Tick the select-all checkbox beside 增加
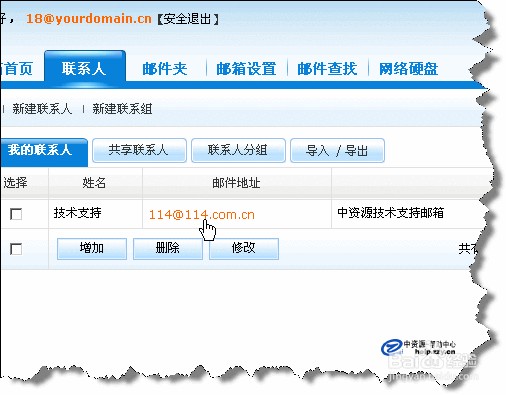This screenshot has height=395, width=506. [16, 249]
